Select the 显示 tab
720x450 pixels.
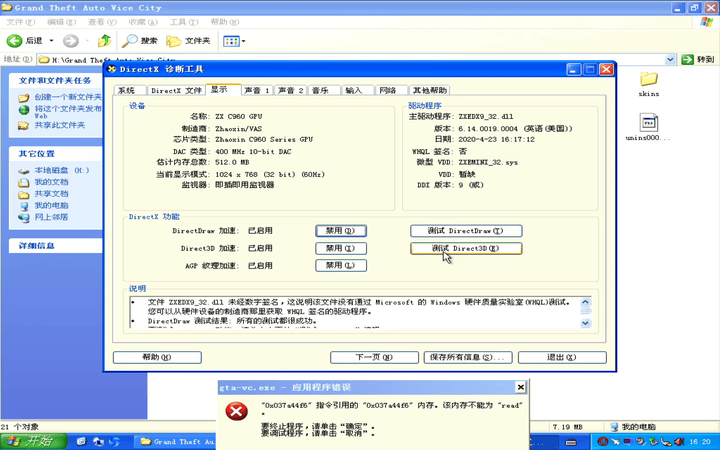223,90
